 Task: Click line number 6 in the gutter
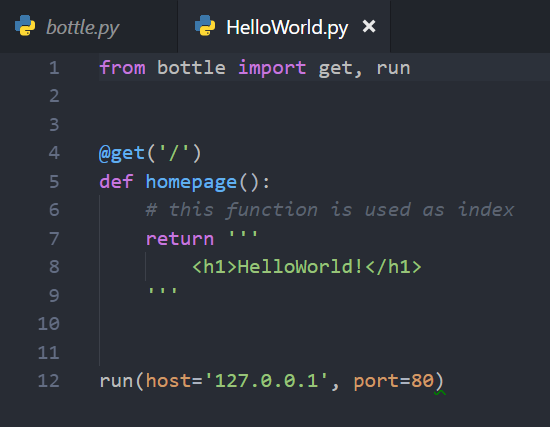[x=54, y=210]
